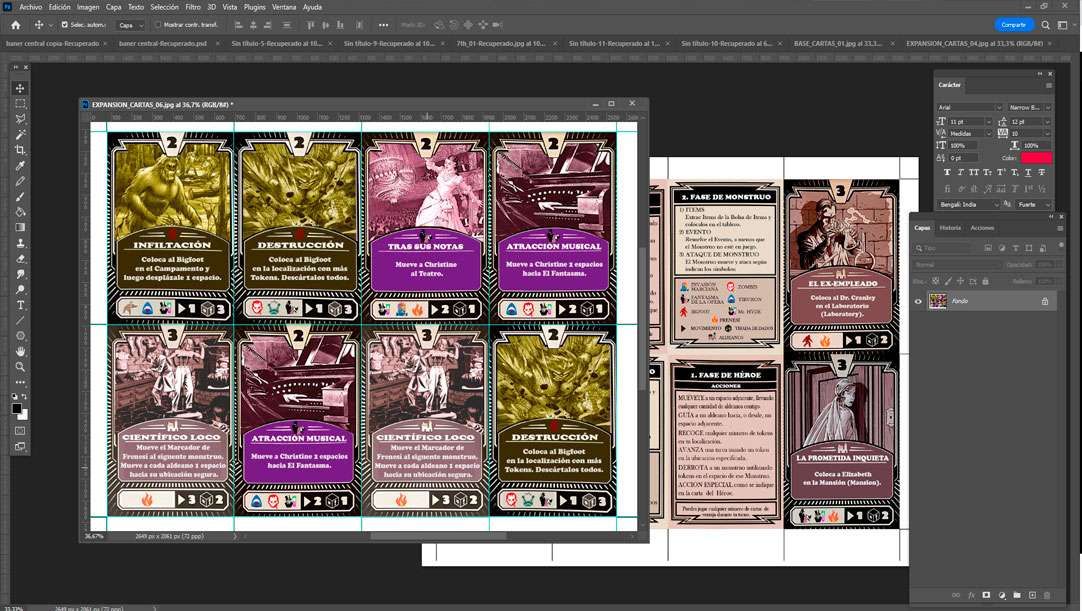The width and height of the screenshot is (1082, 611).
Task: Click the red text Color swatch
Action: (1036, 158)
